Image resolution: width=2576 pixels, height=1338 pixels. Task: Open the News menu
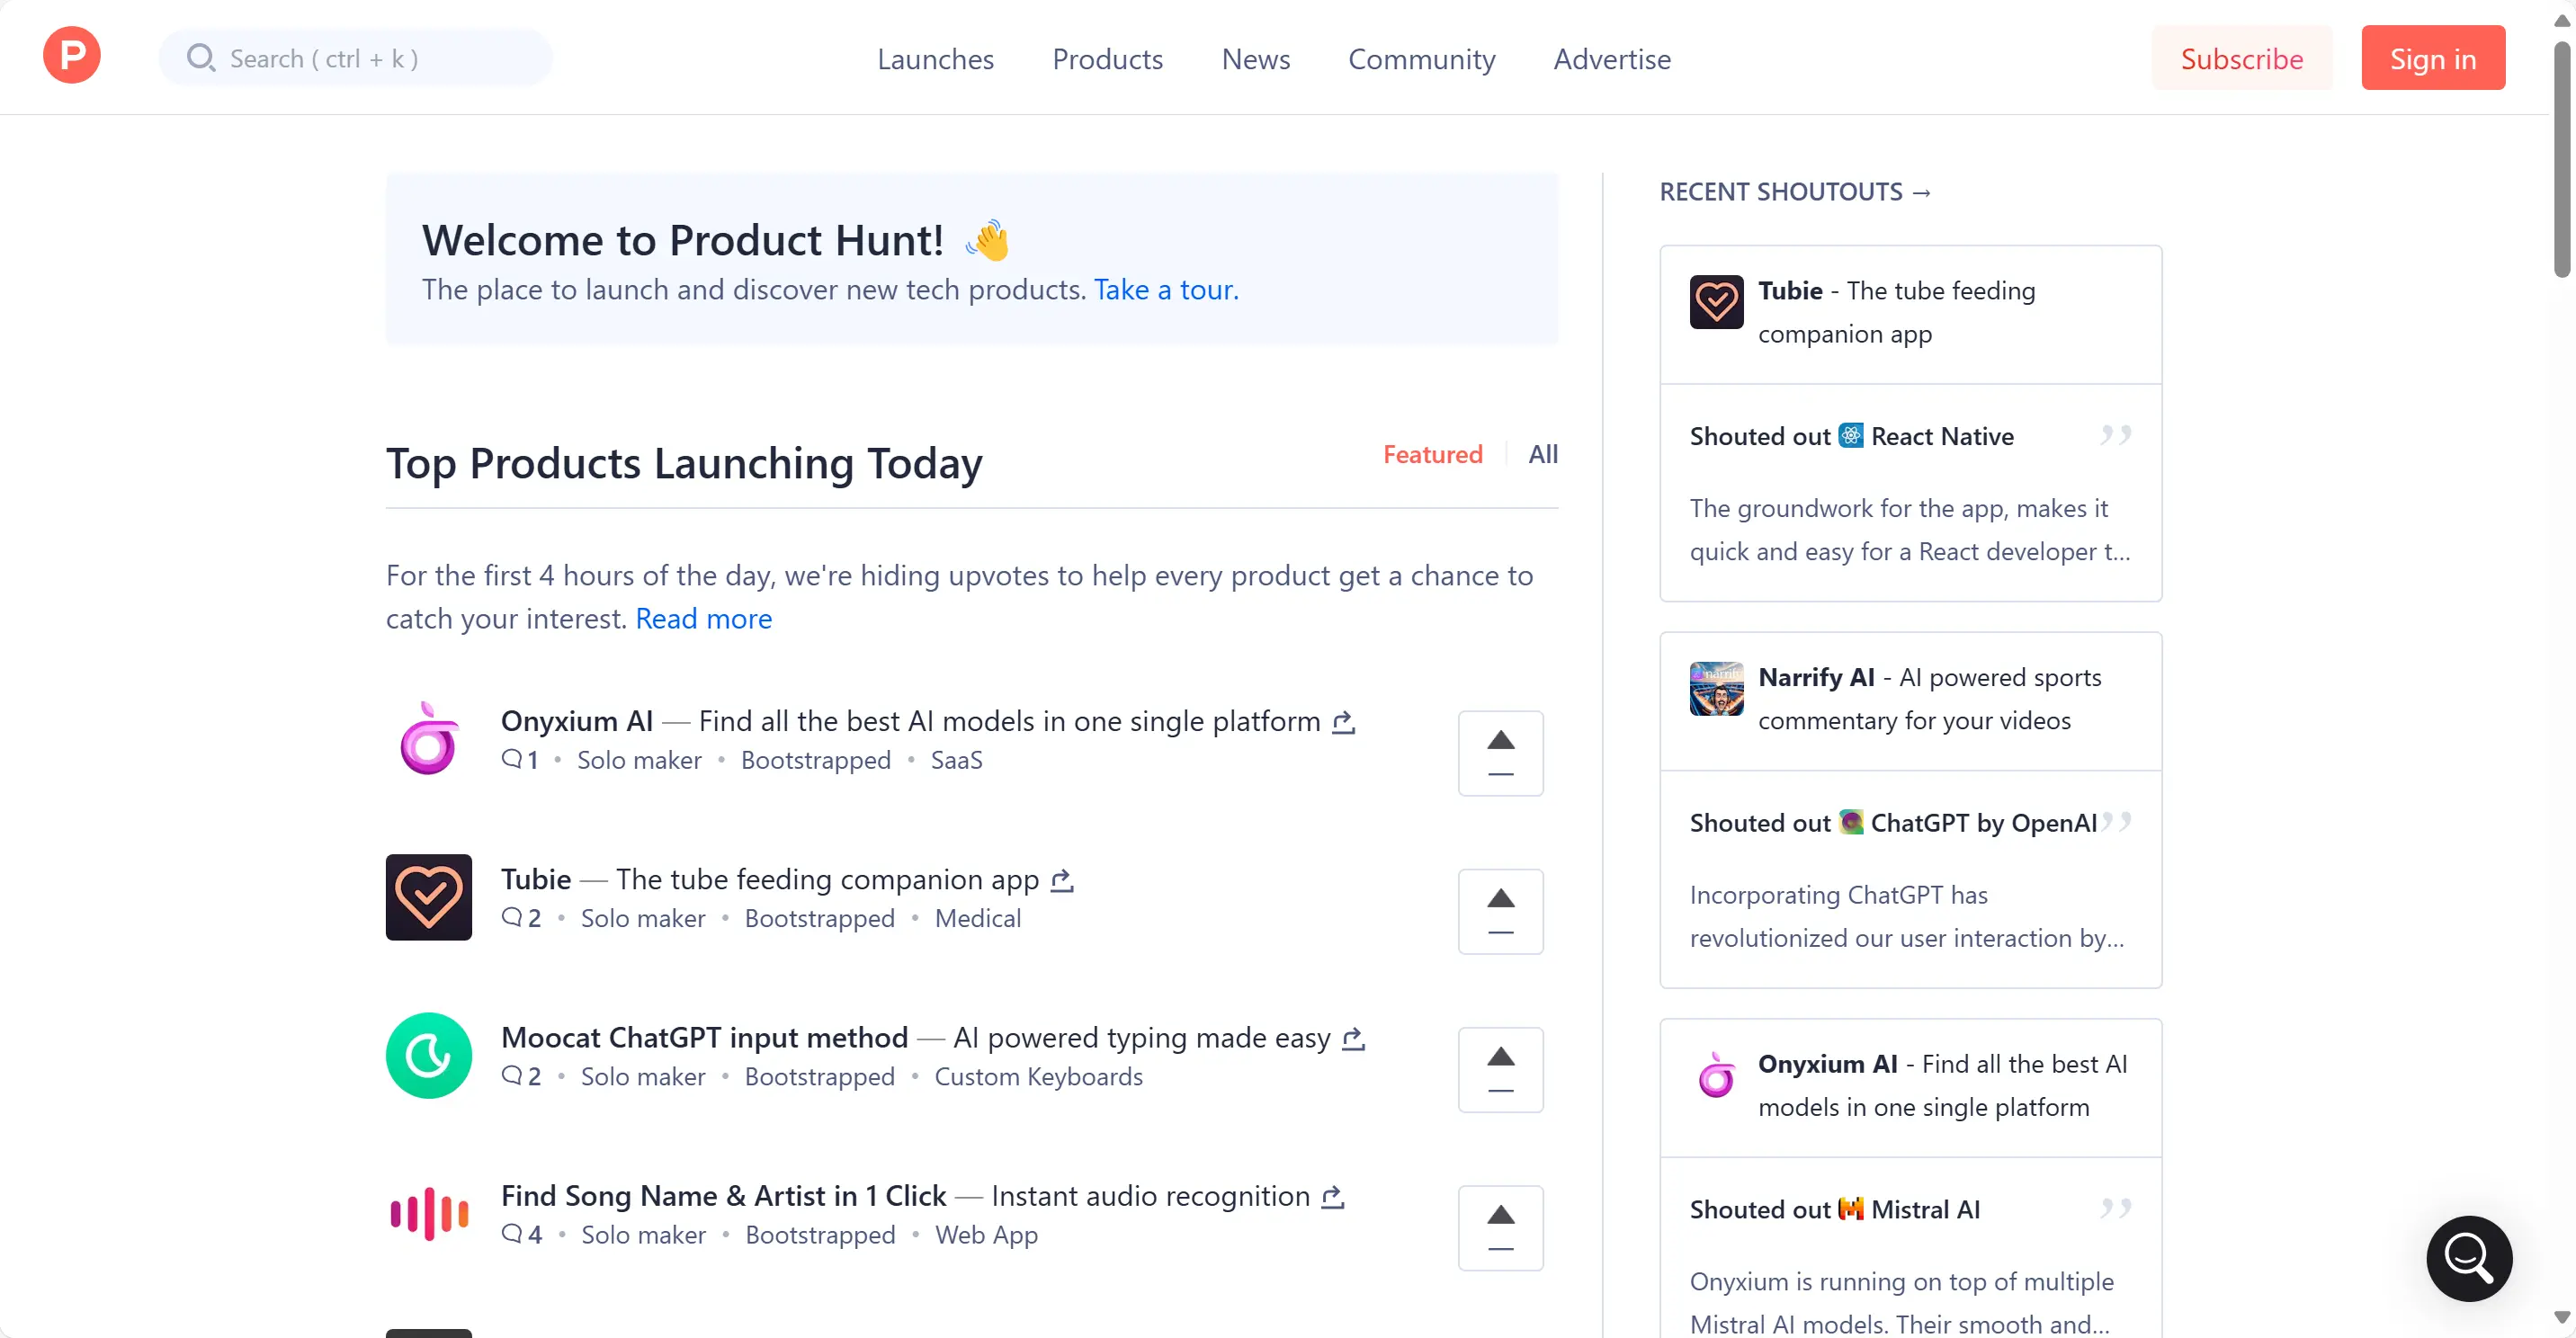pos(1255,59)
